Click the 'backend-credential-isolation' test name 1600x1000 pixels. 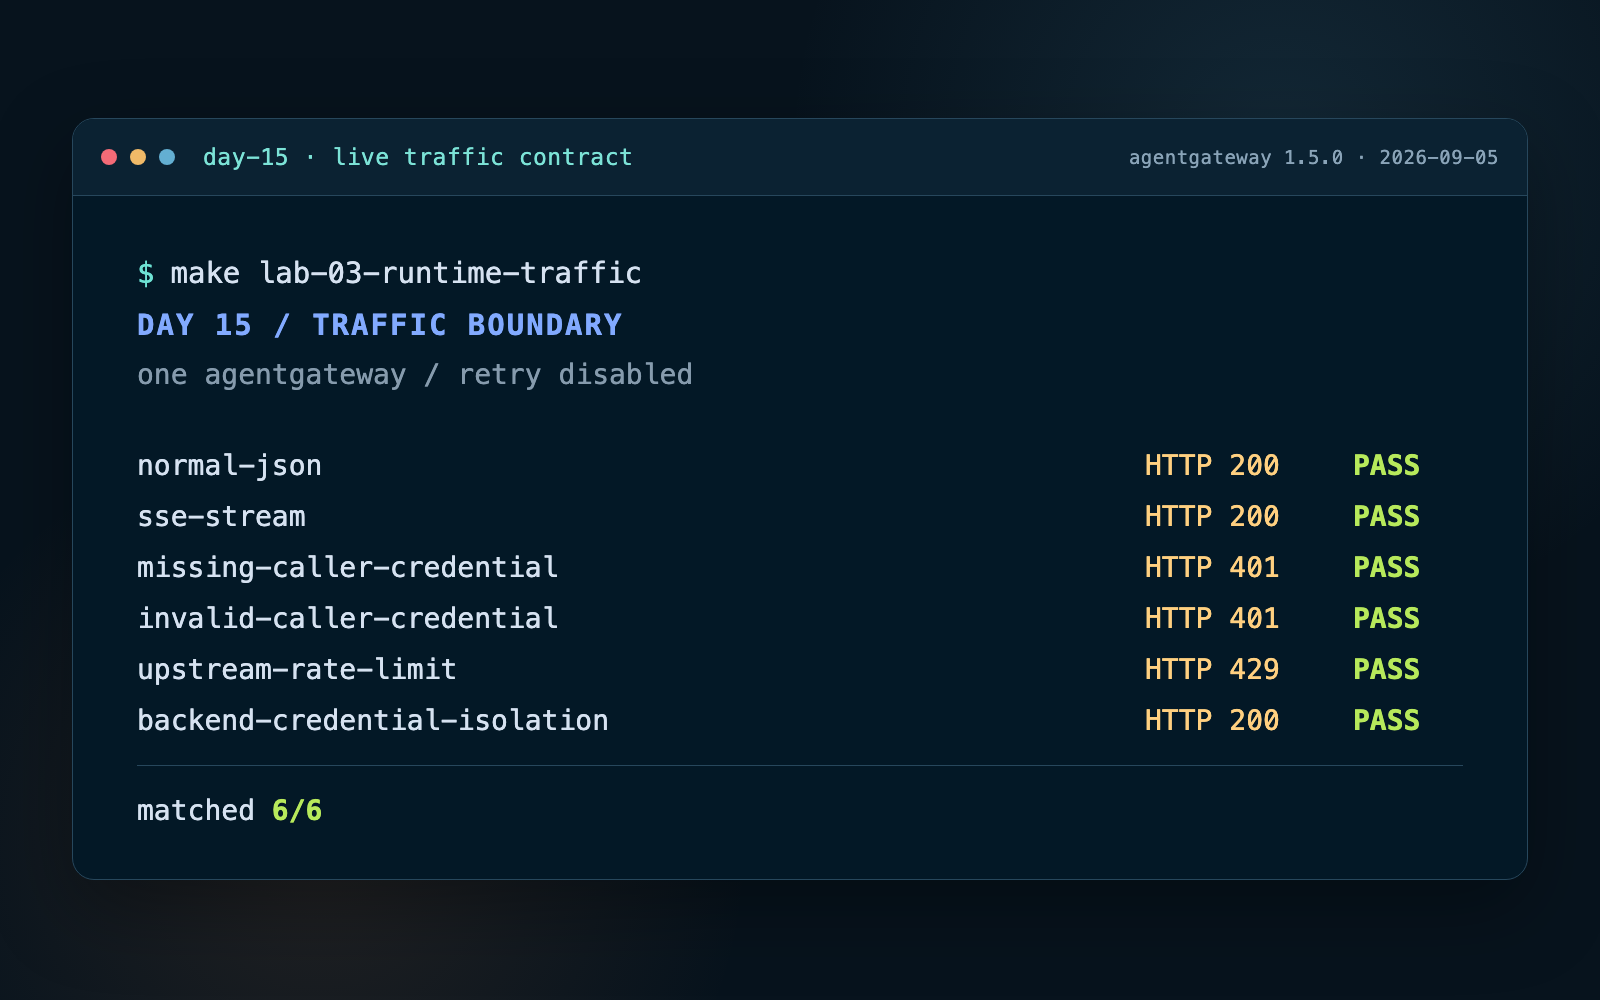(373, 721)
